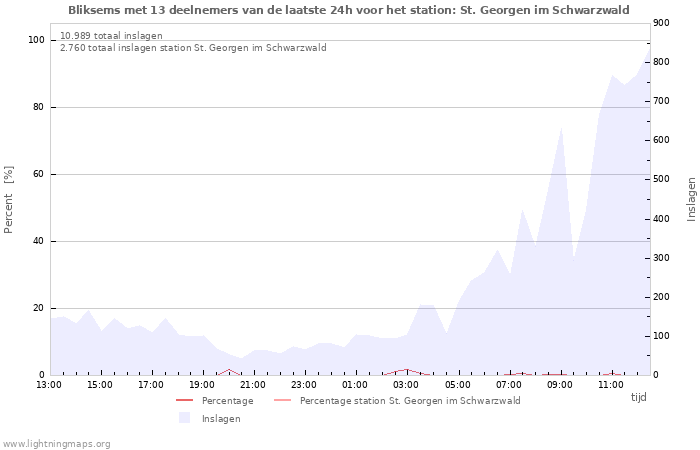Click the light red station percentage legend line
This screenshot has width=700, height=450.
pos(281,401)
